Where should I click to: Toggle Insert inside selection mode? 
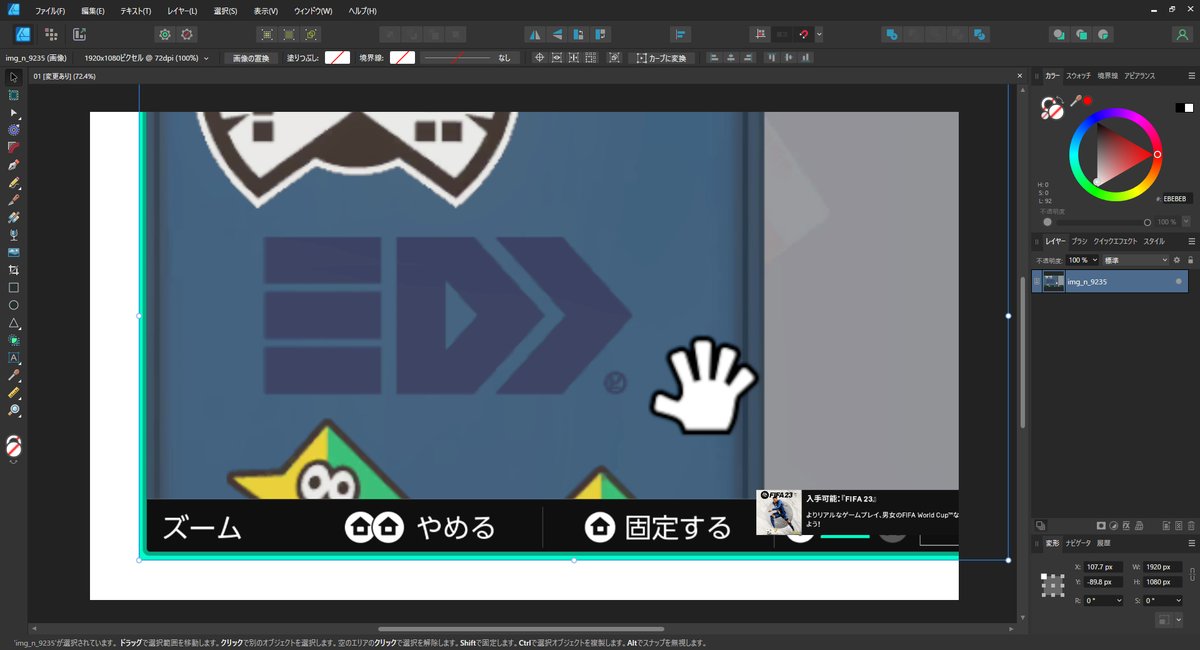point(1103,33)
